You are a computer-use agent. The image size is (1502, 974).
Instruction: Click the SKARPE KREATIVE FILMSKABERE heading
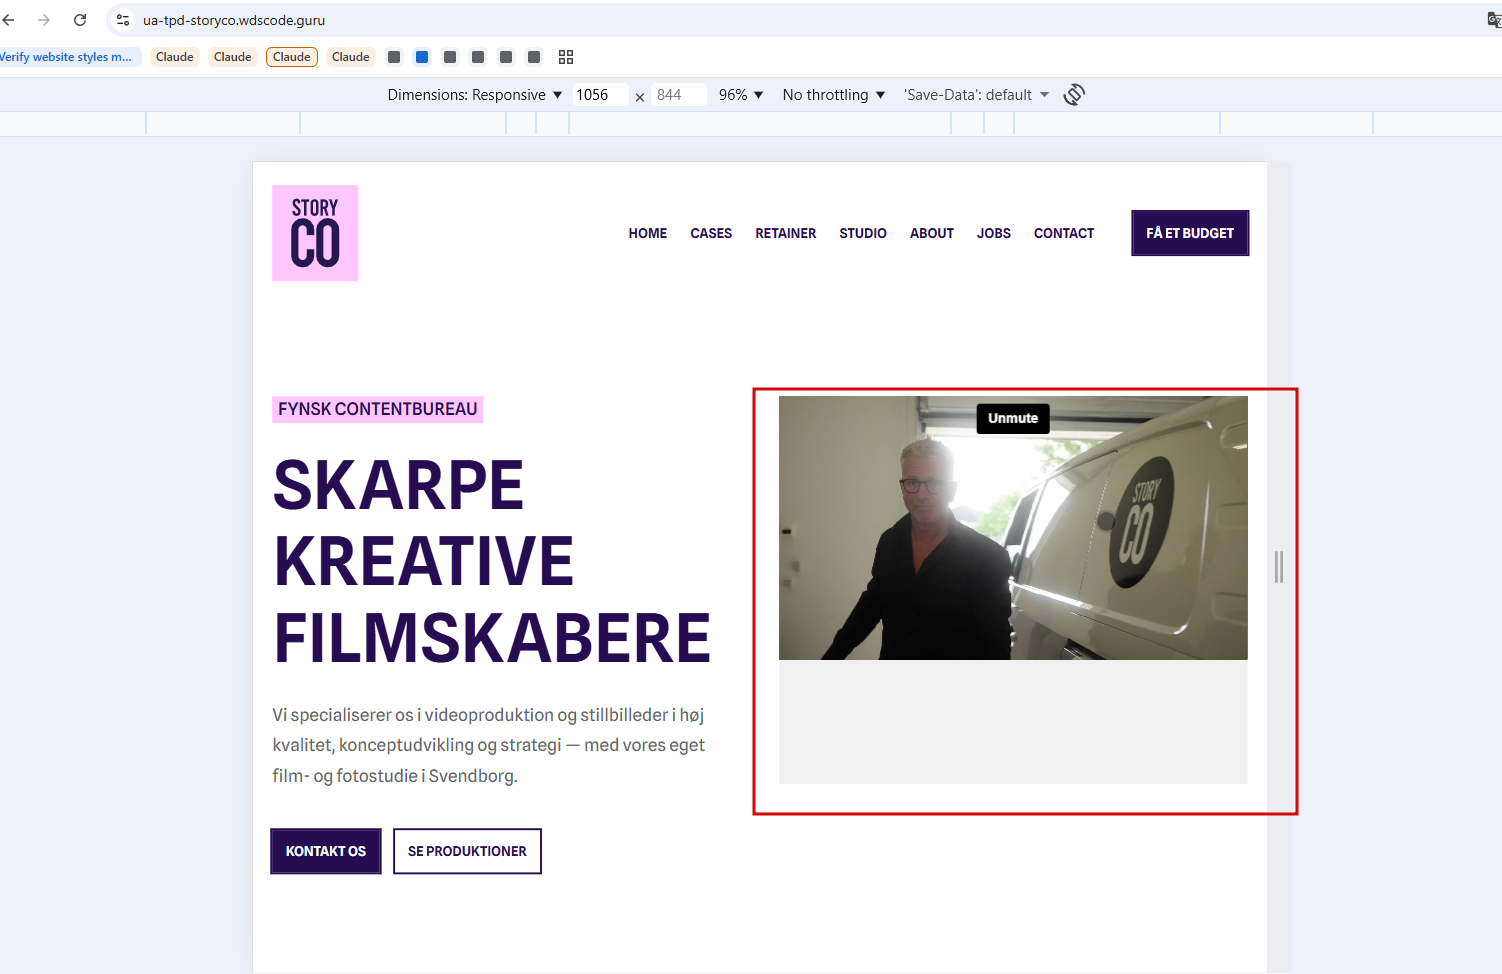(492, 561)
